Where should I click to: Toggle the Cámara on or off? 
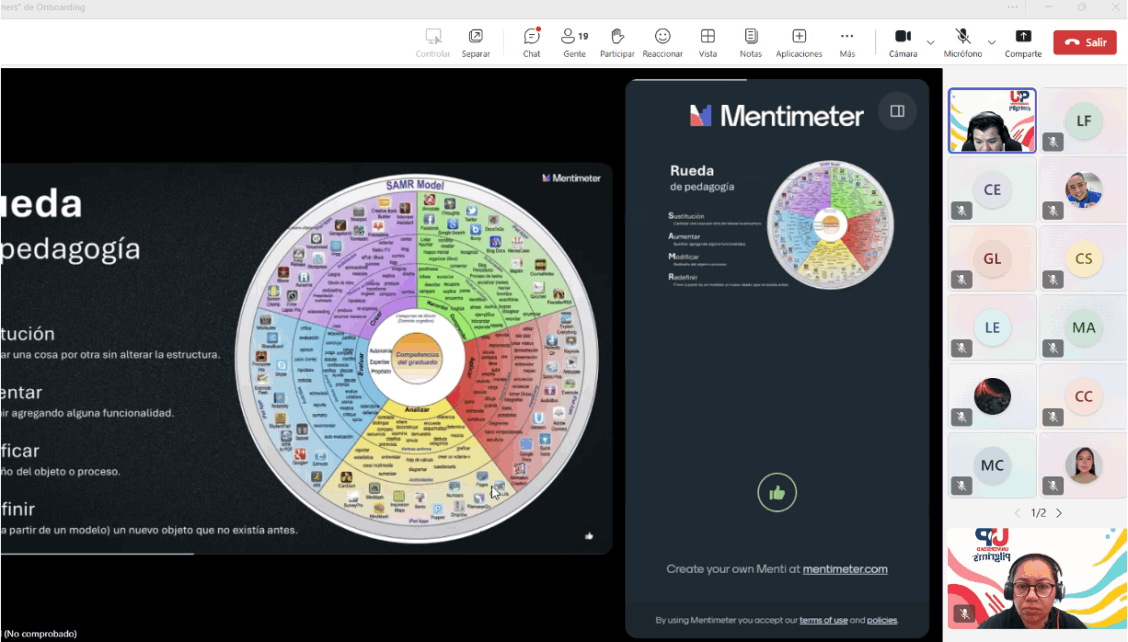(903, 42)
